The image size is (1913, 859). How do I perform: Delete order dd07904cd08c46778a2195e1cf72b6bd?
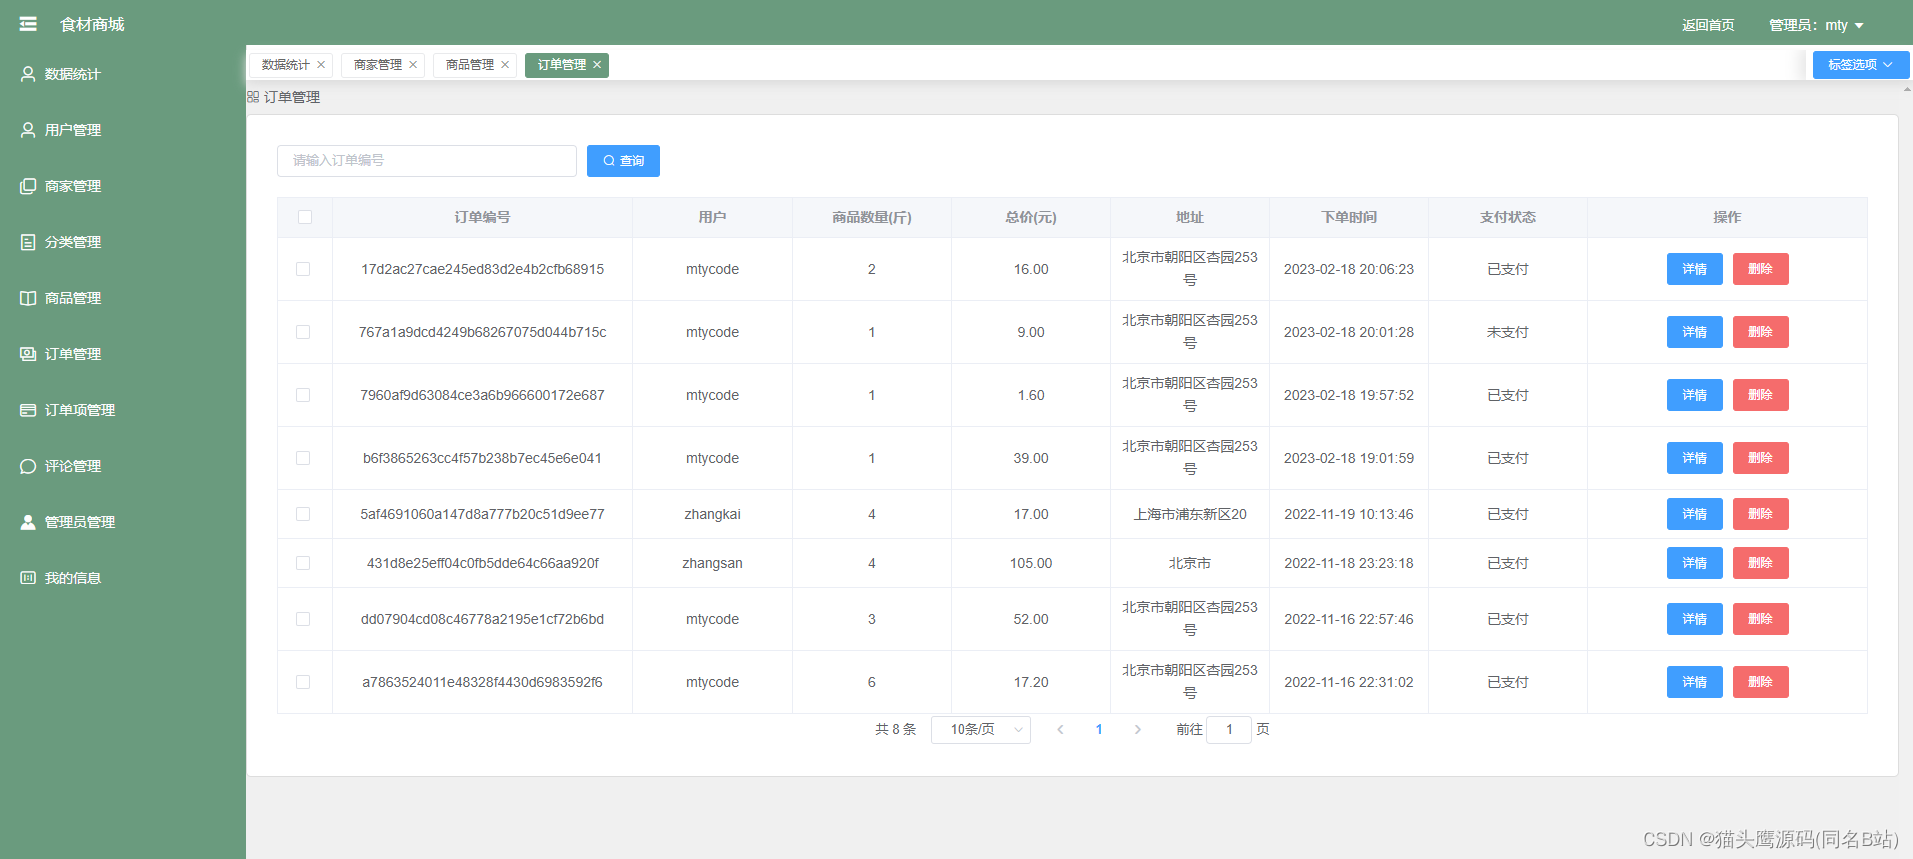pos(1760,619)
